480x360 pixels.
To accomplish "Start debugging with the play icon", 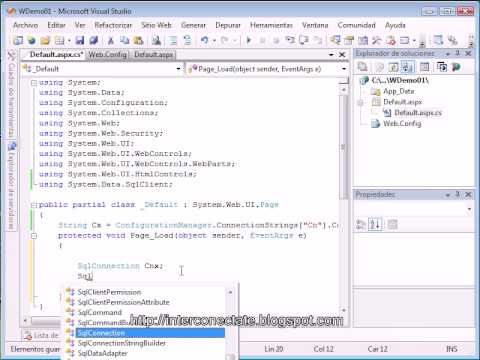I will (249, 40).
